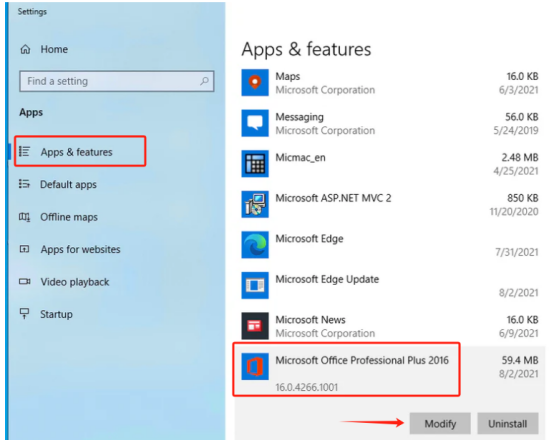The height and width of the screenshot is (440, 554).
Task: Click the Microsoft ASP.NET MVC 2 icon
Action: tap(255, 204)
